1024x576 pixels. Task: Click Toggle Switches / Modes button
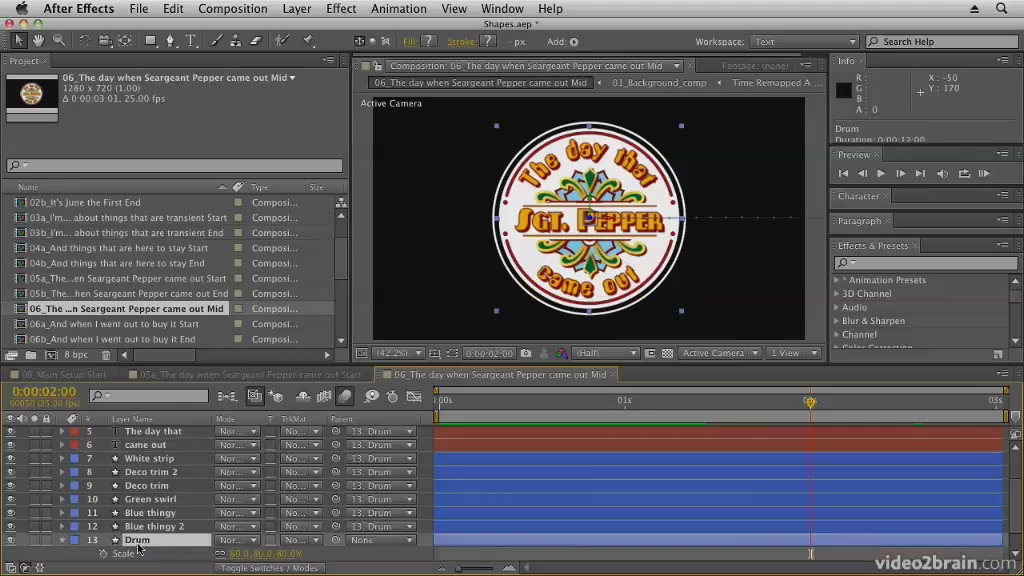pos(269,568)
